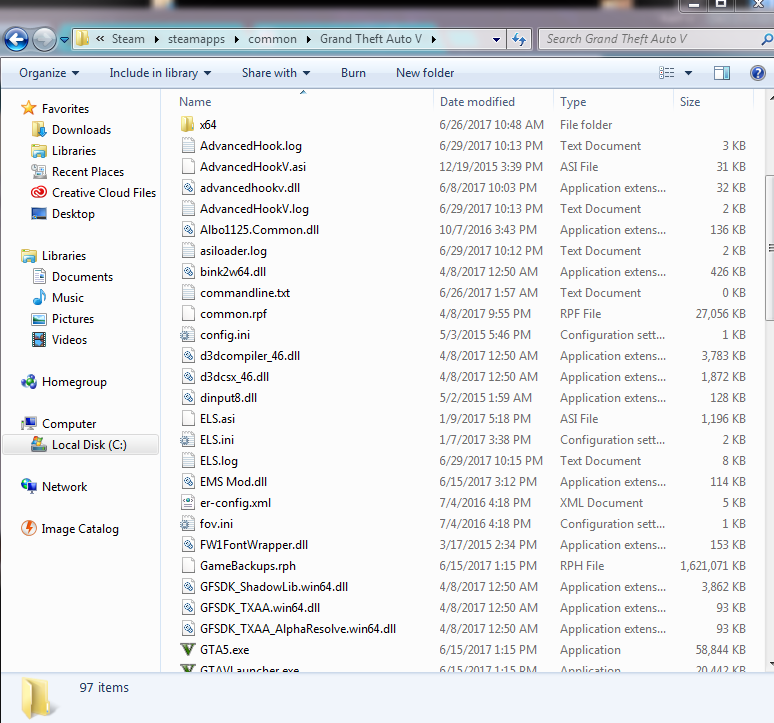
Task: Select Network in the navigation pane
Action: [x=64, y=487]
